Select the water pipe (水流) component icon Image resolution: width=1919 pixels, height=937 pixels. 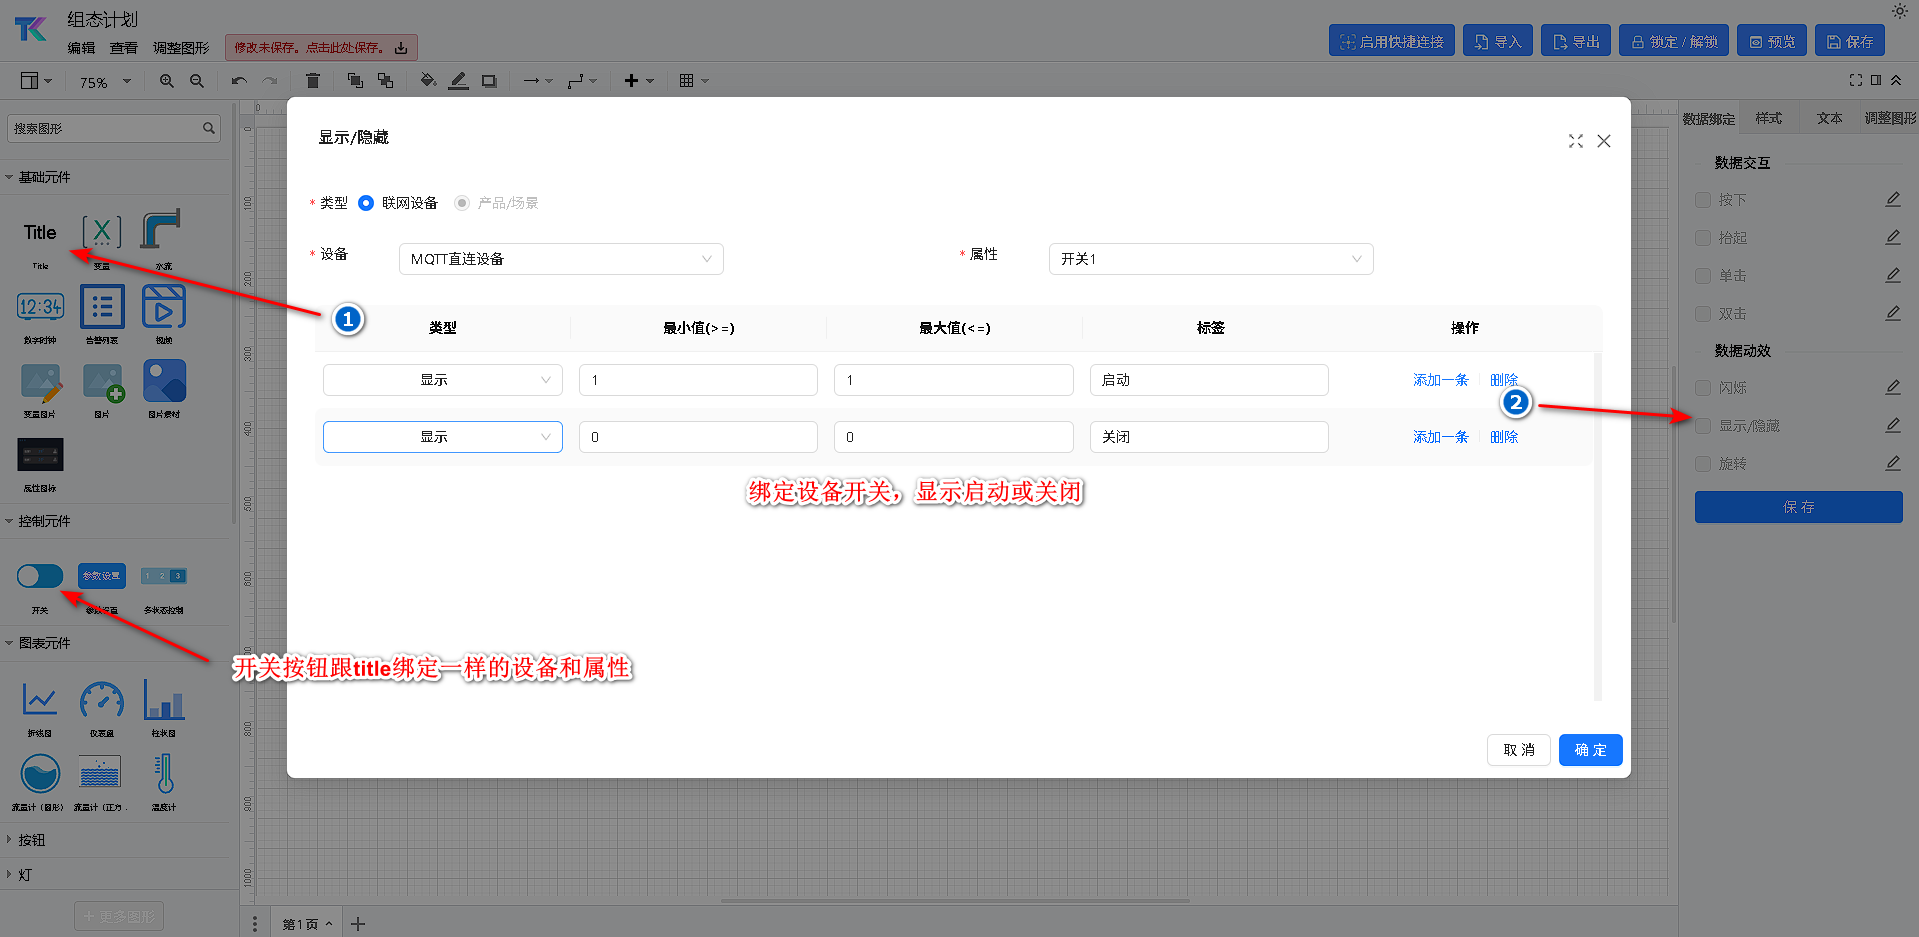point(162,232)
